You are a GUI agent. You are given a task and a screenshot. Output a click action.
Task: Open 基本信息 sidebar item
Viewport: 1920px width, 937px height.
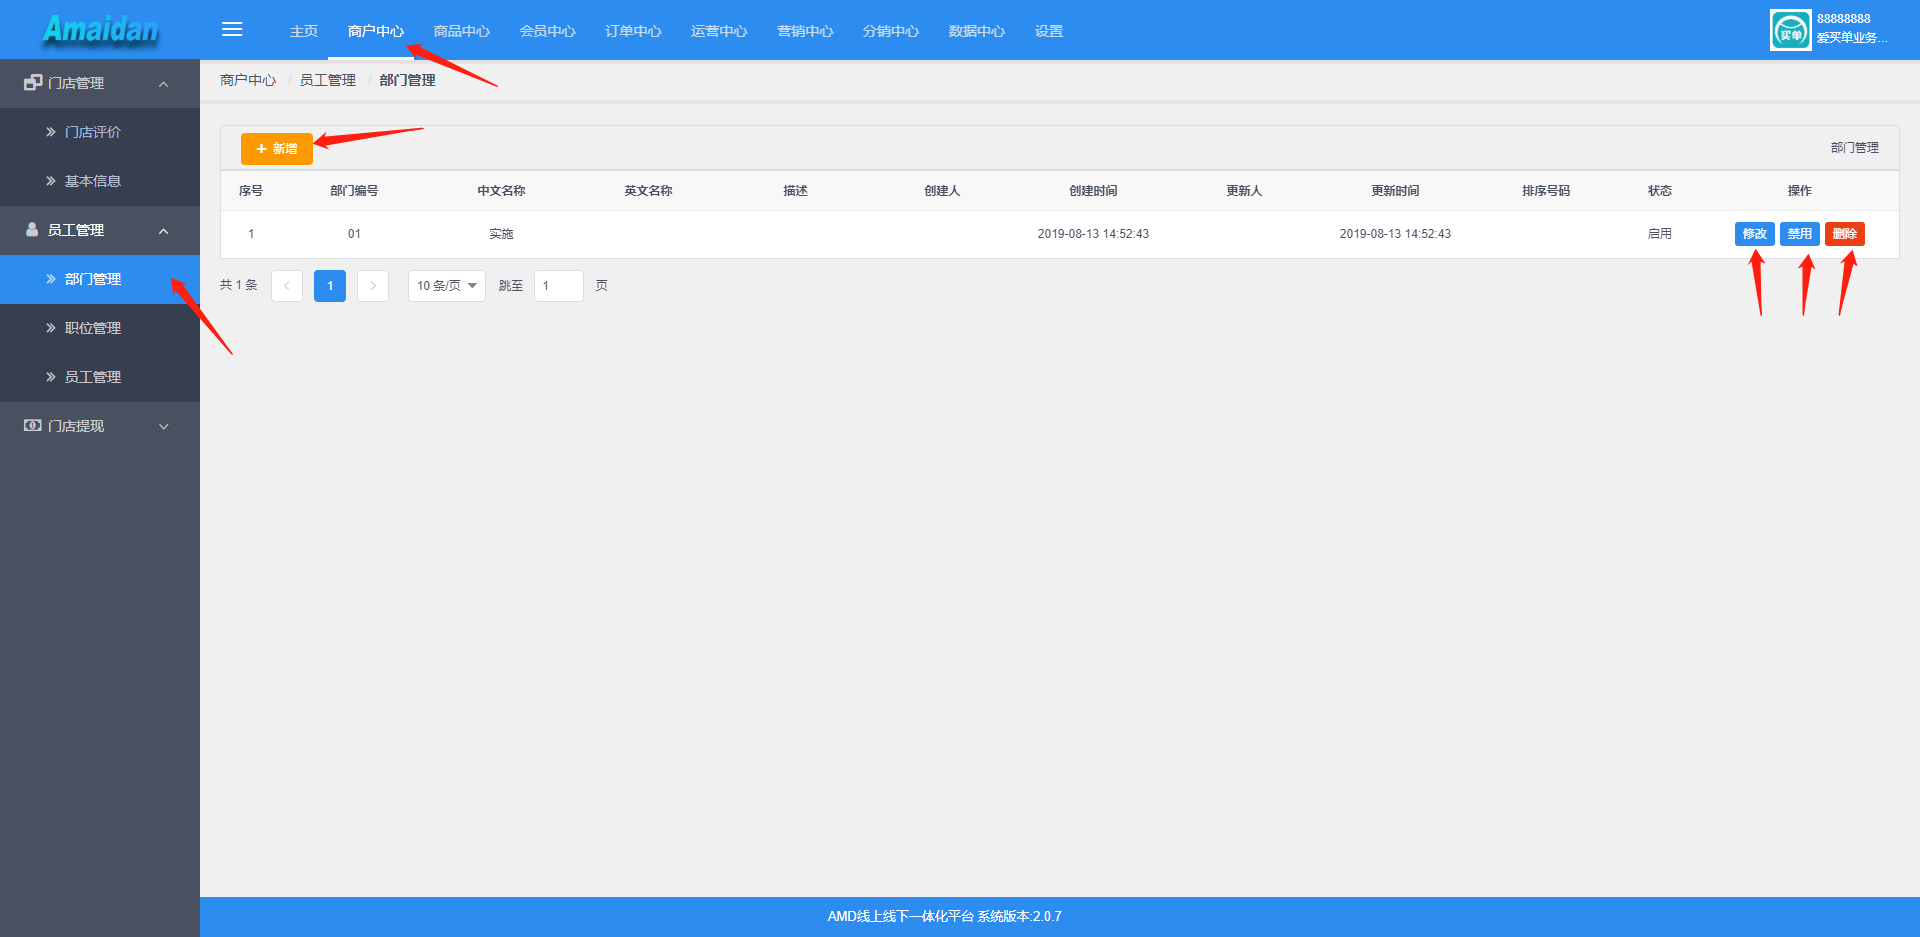(100, 181)
